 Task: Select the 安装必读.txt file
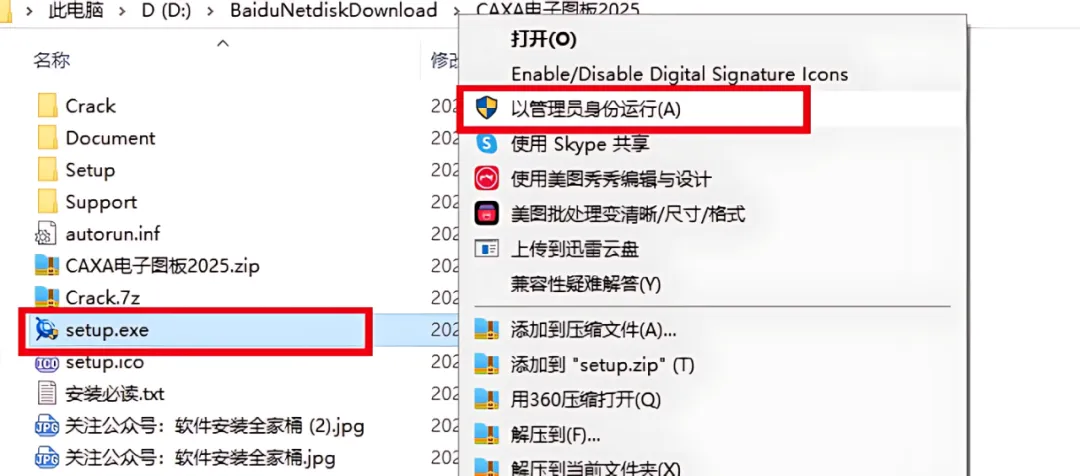pos(115,395)
